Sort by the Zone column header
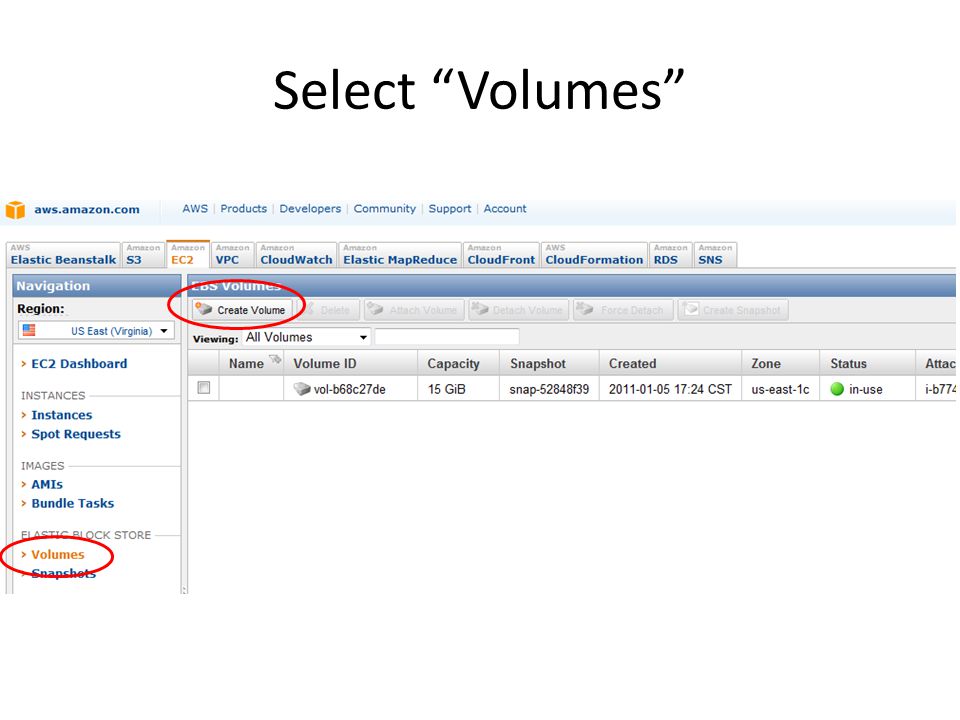Screen dimensions: 960x720 tap(781, 363)
